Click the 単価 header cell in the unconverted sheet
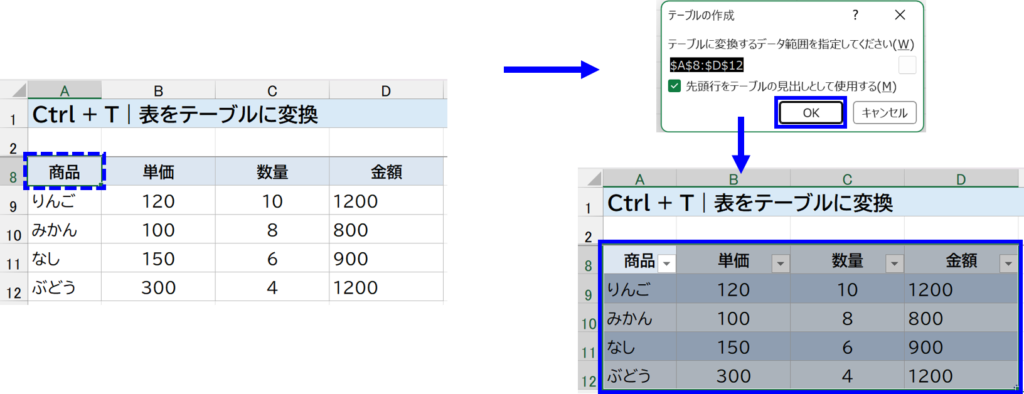Viewport: 1024px width, 394px height. pos(158,172)
